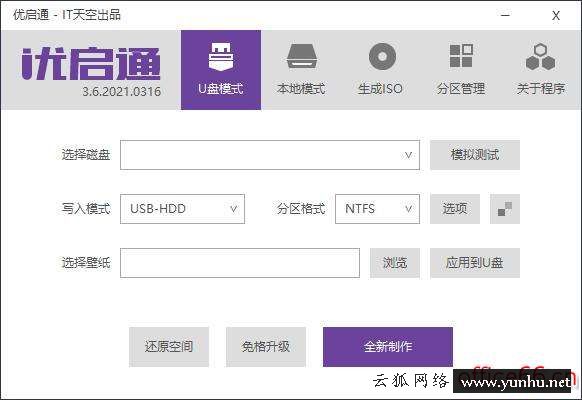The height and width of the screenshot is (400, 582).
Task: Click the 免格升级 button
Action: [266, 347]
